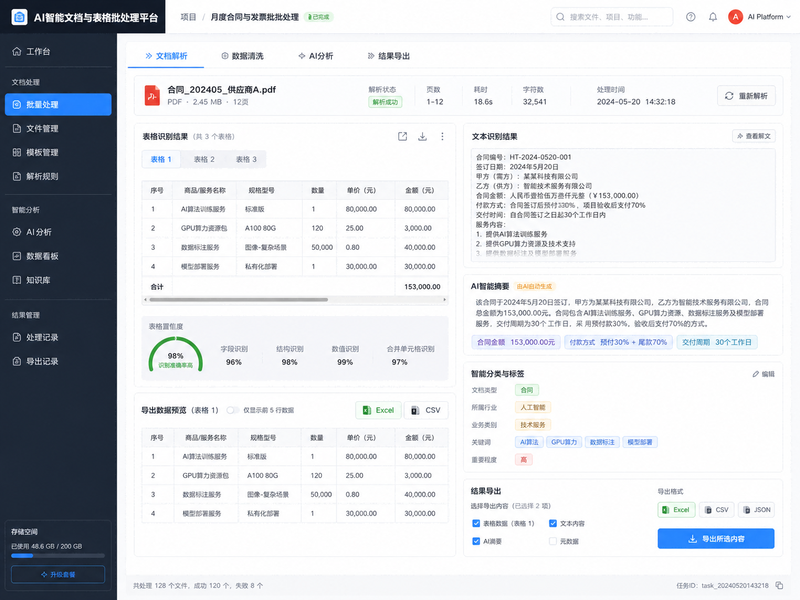Open the help question mark icon

pos(690,17)
